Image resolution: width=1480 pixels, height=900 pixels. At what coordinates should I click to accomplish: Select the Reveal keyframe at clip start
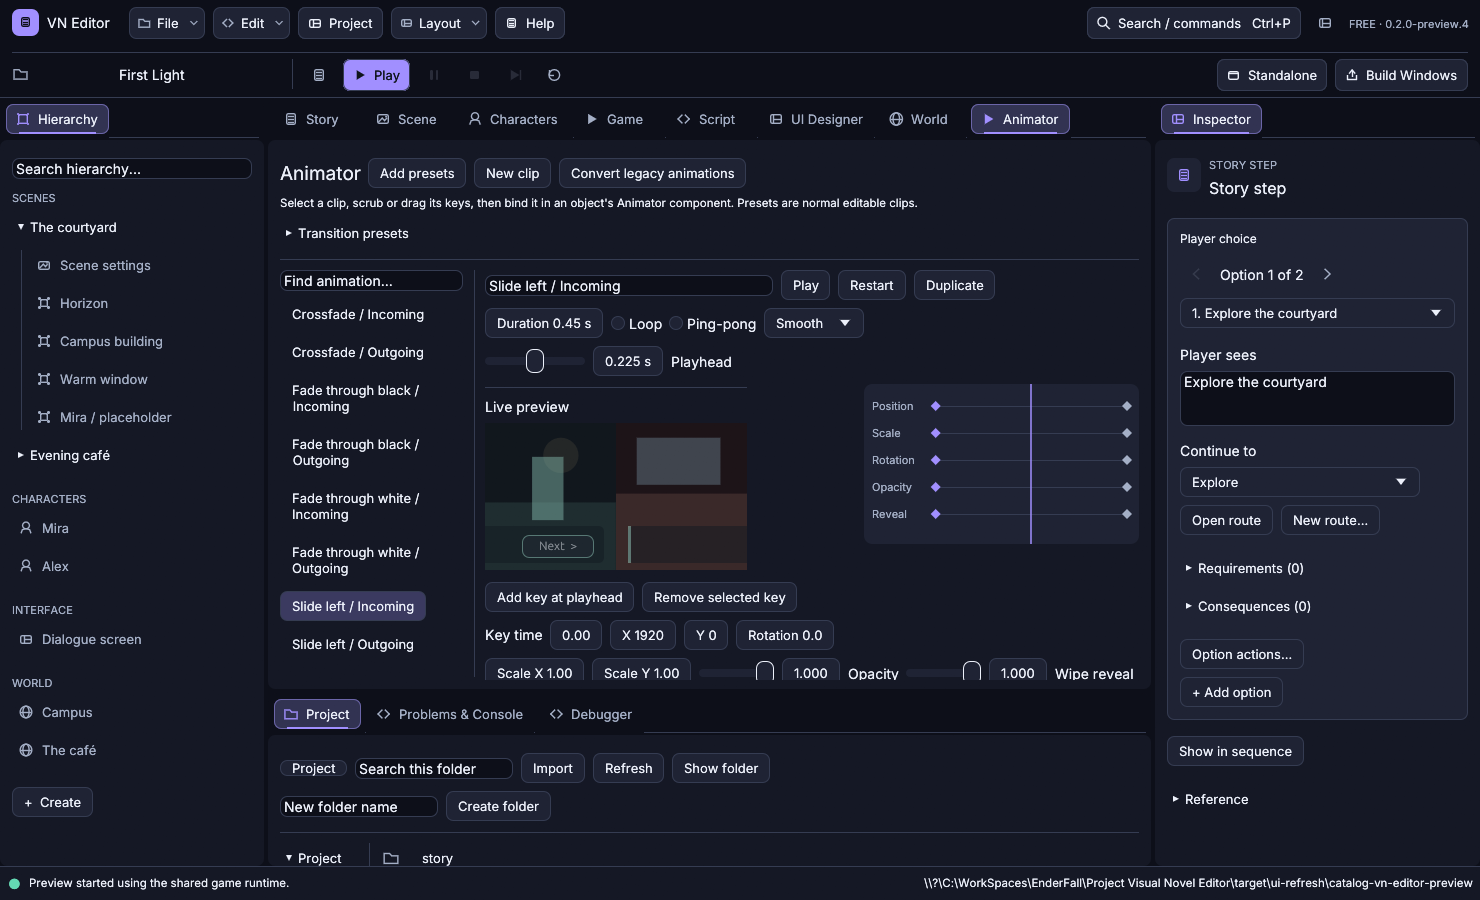click(936, 514)
